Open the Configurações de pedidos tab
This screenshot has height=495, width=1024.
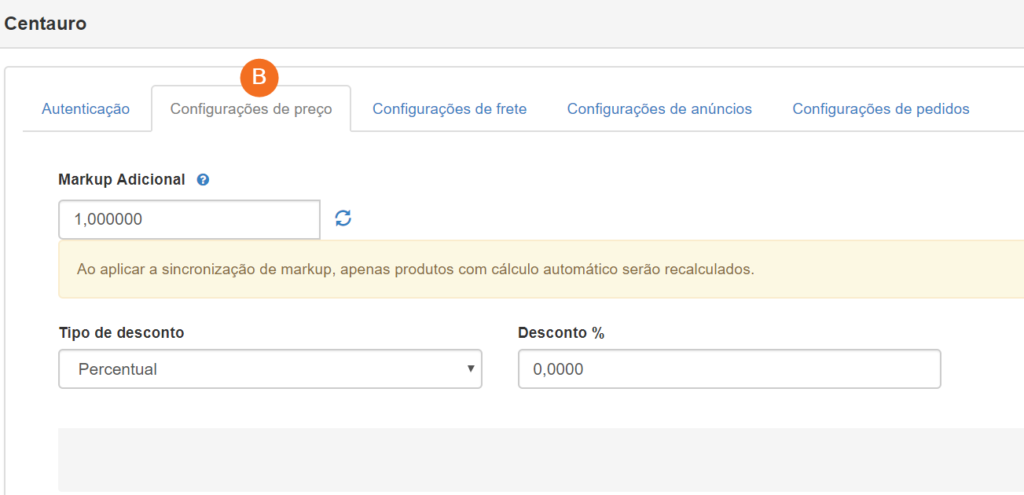click(x=881, y=109)
